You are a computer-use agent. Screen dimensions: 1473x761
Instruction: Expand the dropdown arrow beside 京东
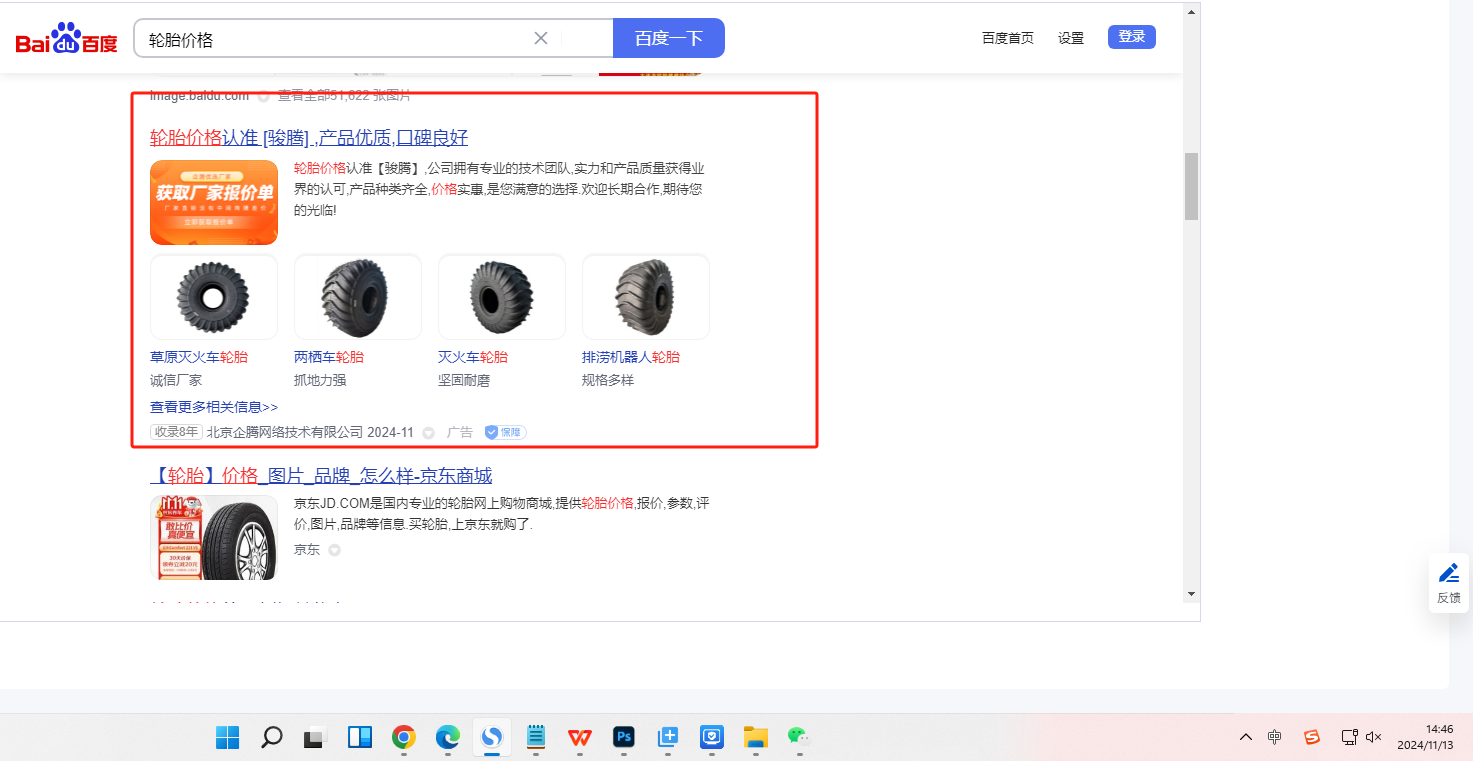[334, 550]
